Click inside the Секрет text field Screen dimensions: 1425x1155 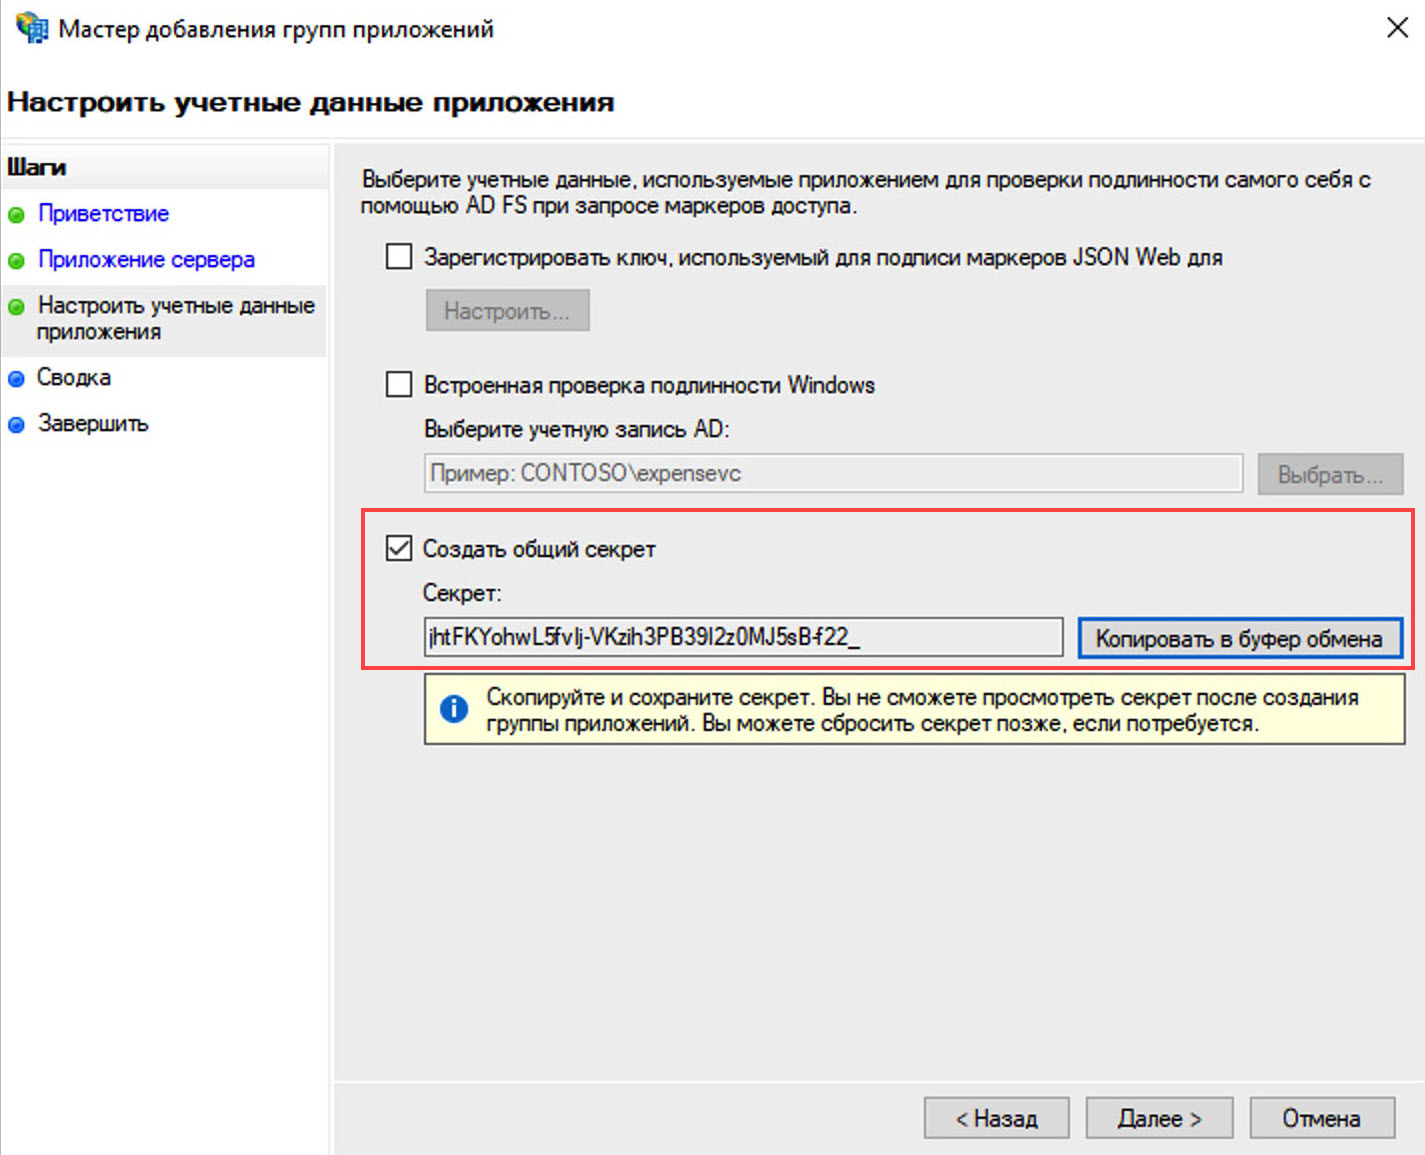pyautogui.click(x=742, y=637)
